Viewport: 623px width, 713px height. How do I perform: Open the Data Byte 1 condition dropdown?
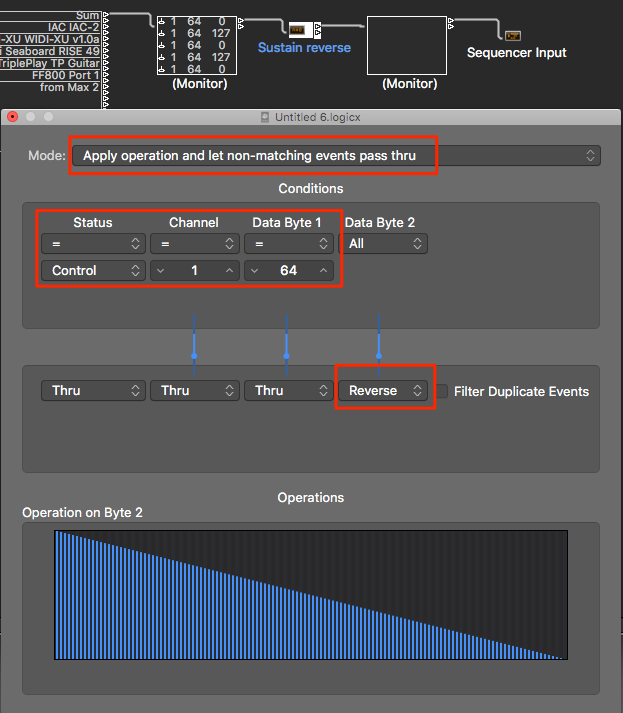(289, 243)
